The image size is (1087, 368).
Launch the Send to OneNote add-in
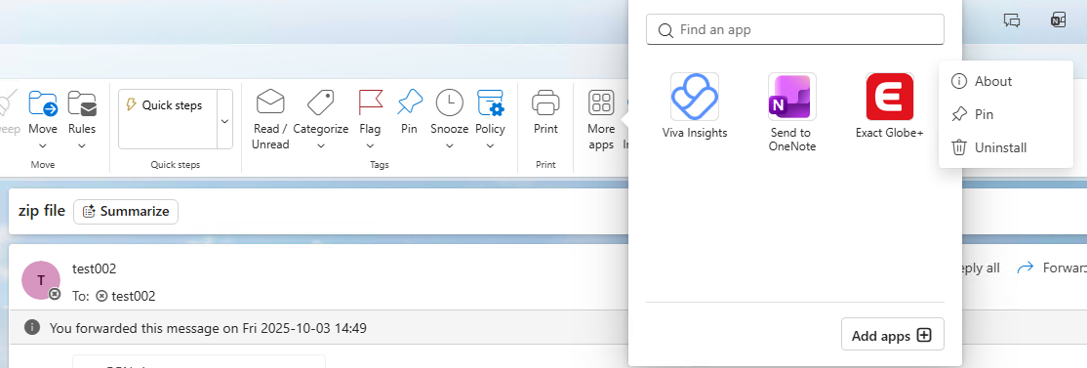coord(792,97)
